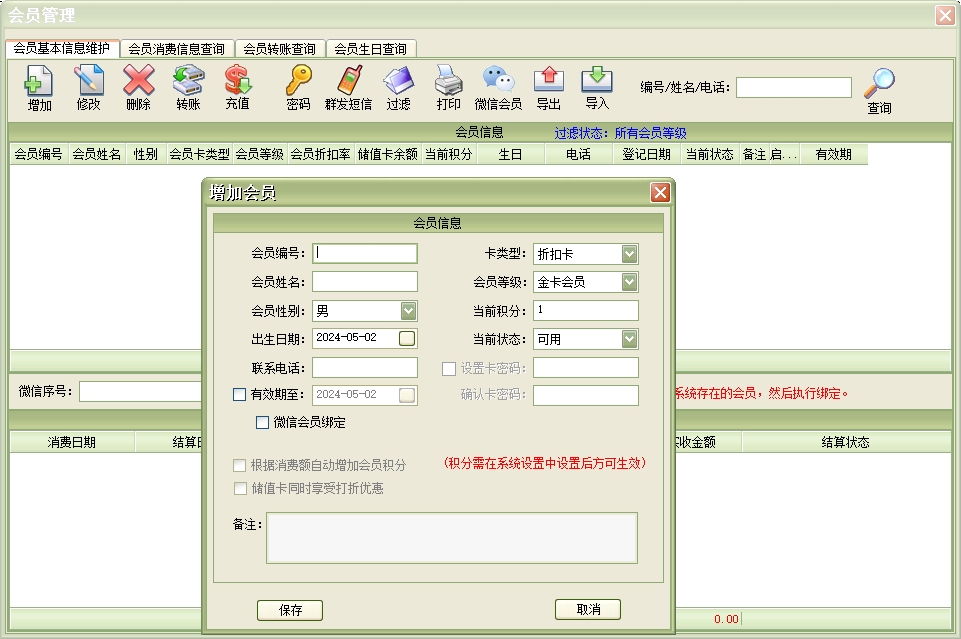The width and height of the screenshot is (961, 639).
Task: Click the 打印 (print) toolbar icon
Action: click(x=448, y=82)
